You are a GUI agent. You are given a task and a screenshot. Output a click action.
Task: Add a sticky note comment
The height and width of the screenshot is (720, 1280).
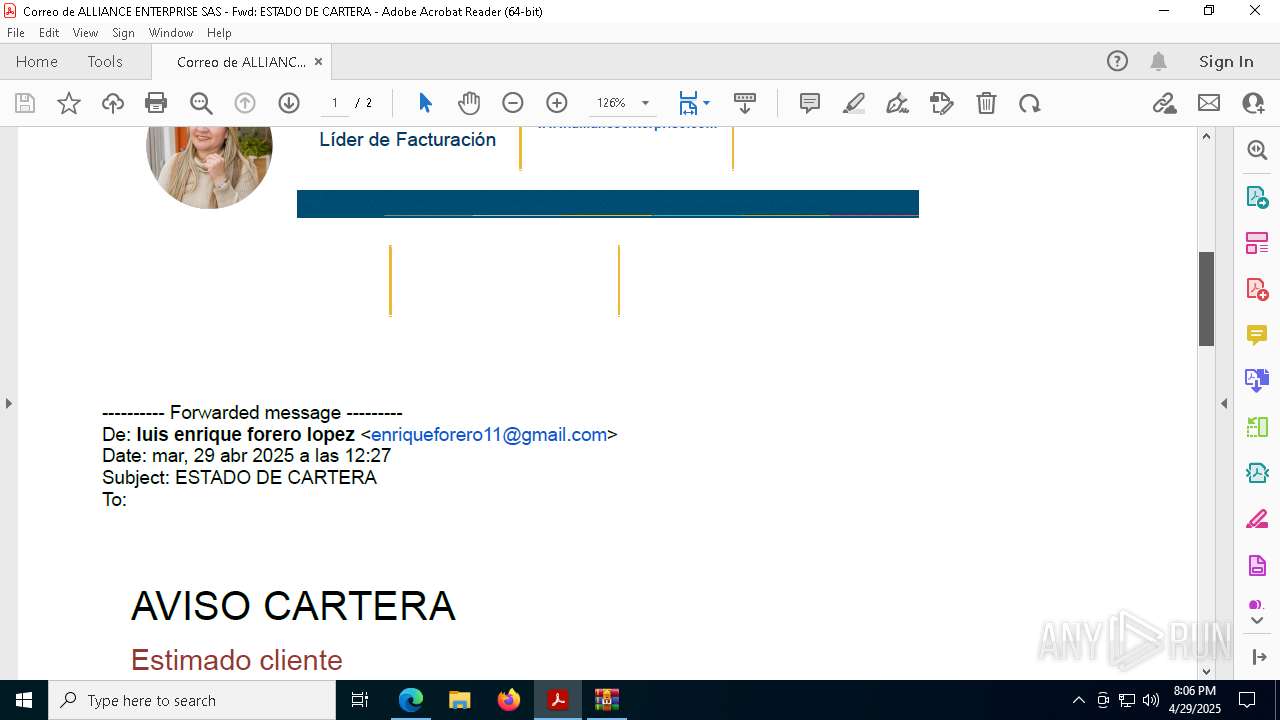810,103
